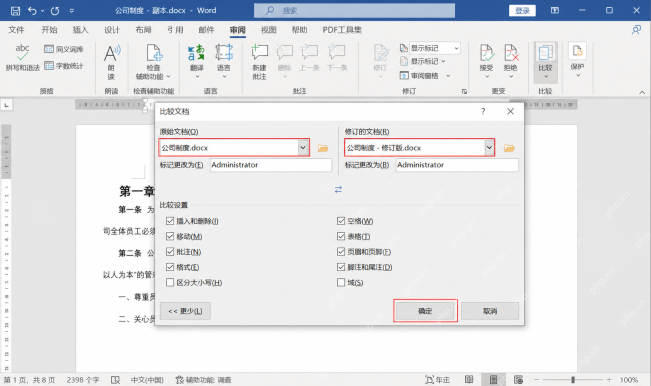Toggle the Formatting (格式) checkbox
Screen dimensions: 651x386
(x=170, y=267)
